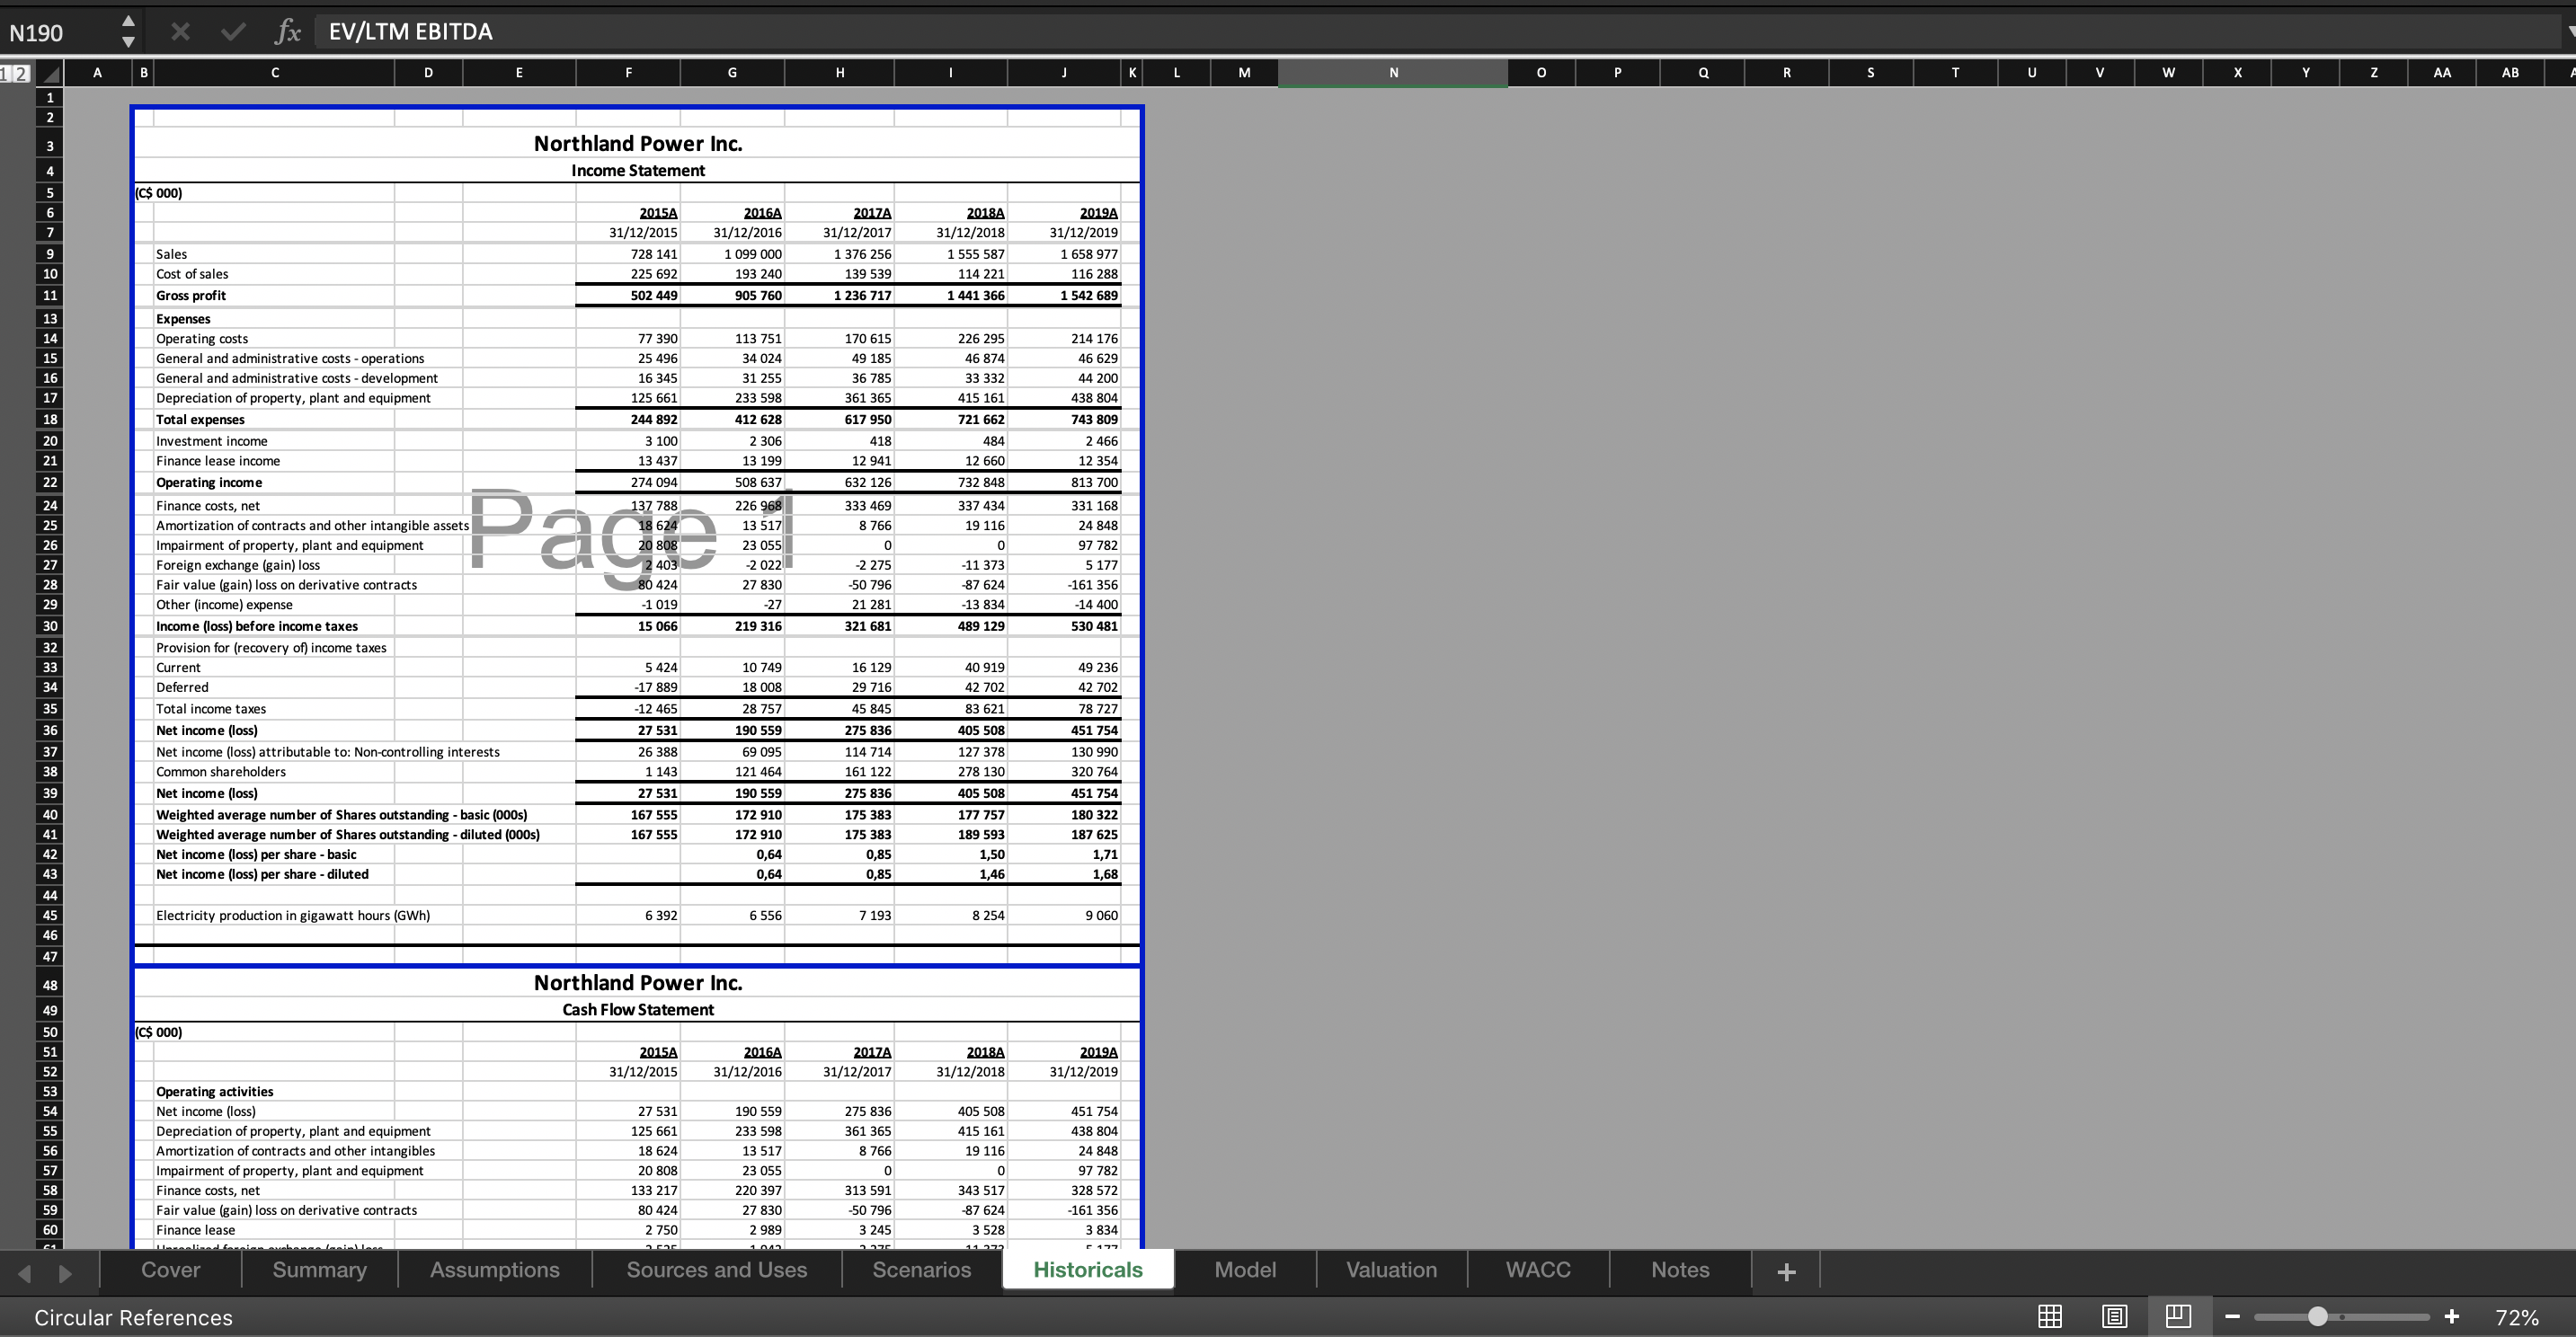This screenshot has height=1337, width=2576.
Task: Select column J header
Action: [1064, 73]
